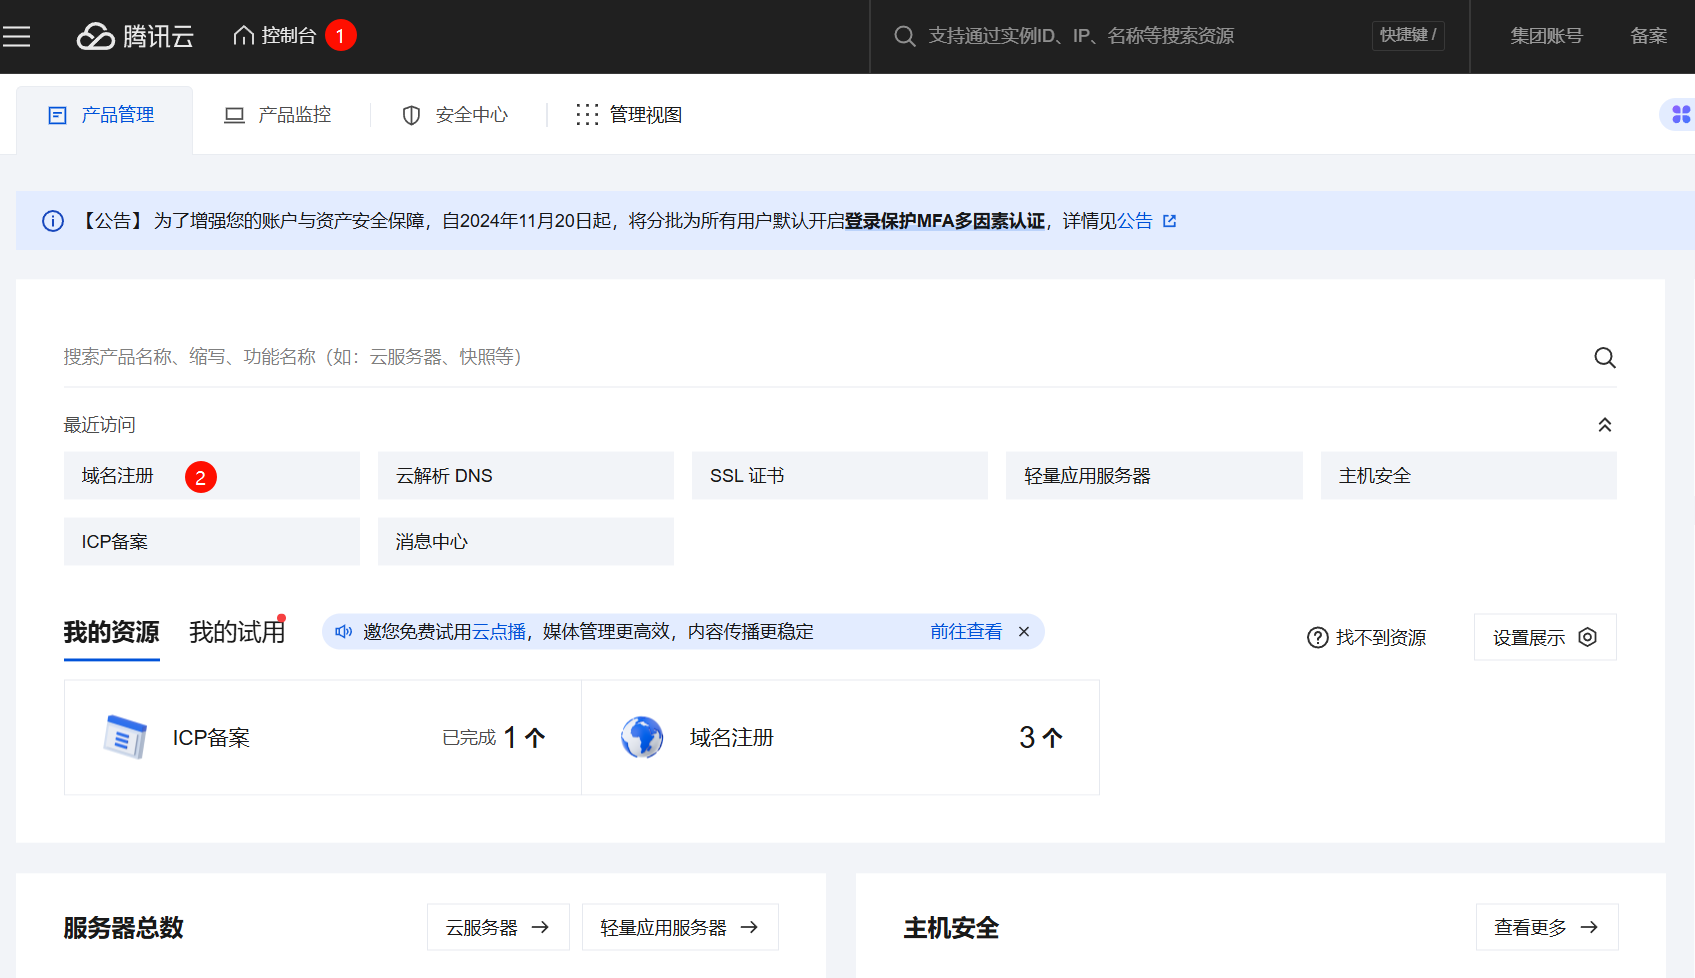Screen dimensions: 1695x978
Task: Open SSL 证书 from recent visits
Action: click(x=840, y=476)
